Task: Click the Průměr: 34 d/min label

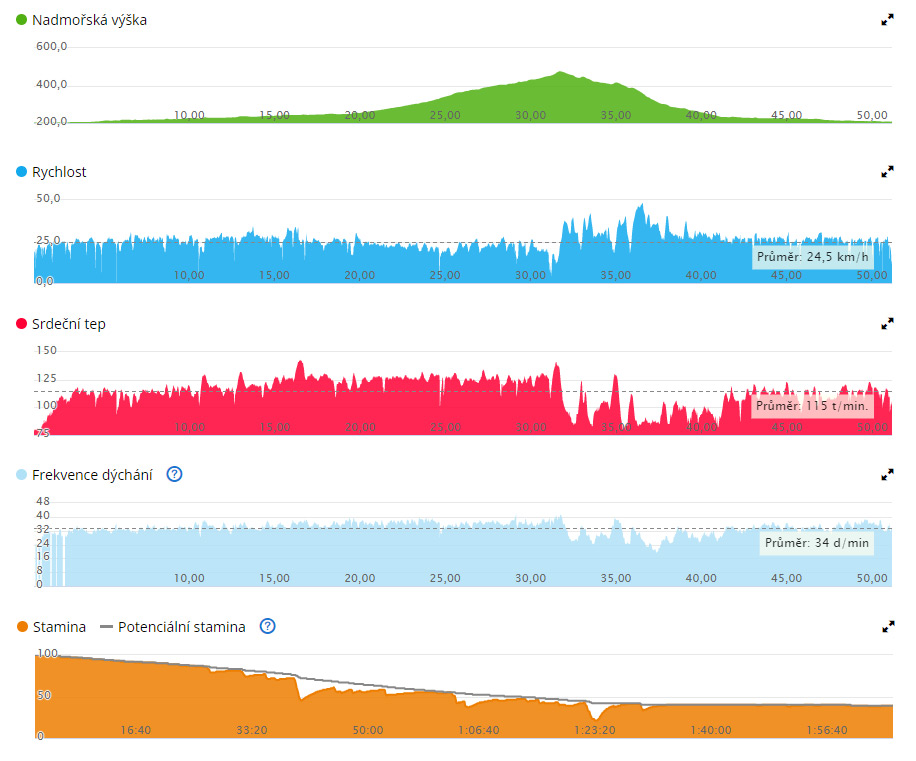Action: [816, 545]
